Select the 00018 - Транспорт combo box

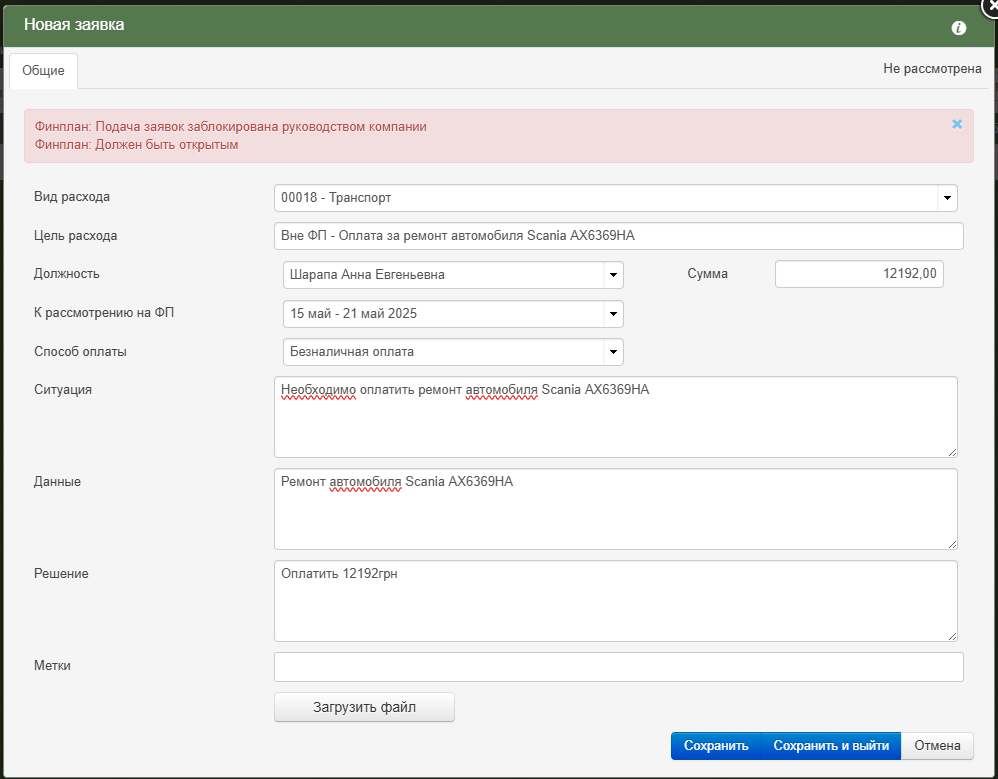(615, 198)
